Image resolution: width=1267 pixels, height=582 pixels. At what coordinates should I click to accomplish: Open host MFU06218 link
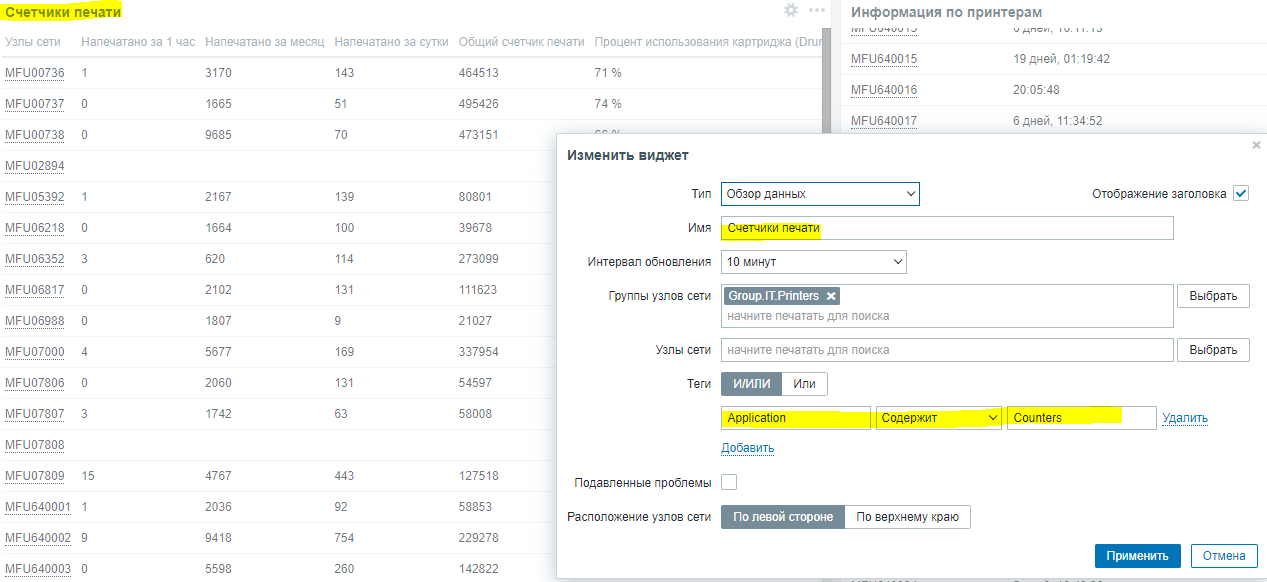[x=35, y=228]
